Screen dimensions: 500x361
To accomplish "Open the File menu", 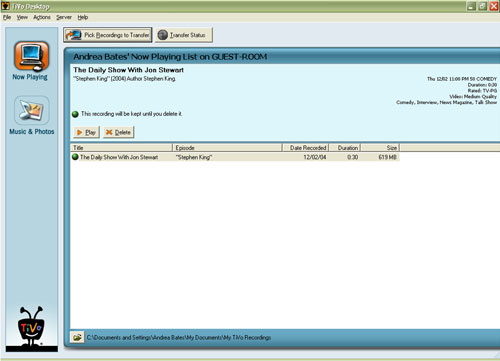I will point(7,17).
